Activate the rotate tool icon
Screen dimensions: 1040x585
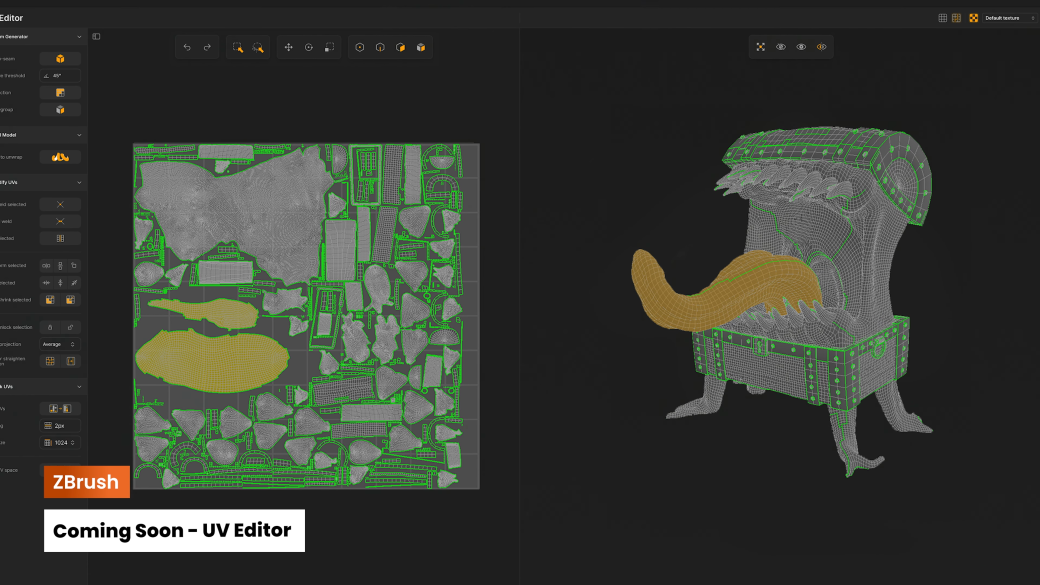pos(309,47)
